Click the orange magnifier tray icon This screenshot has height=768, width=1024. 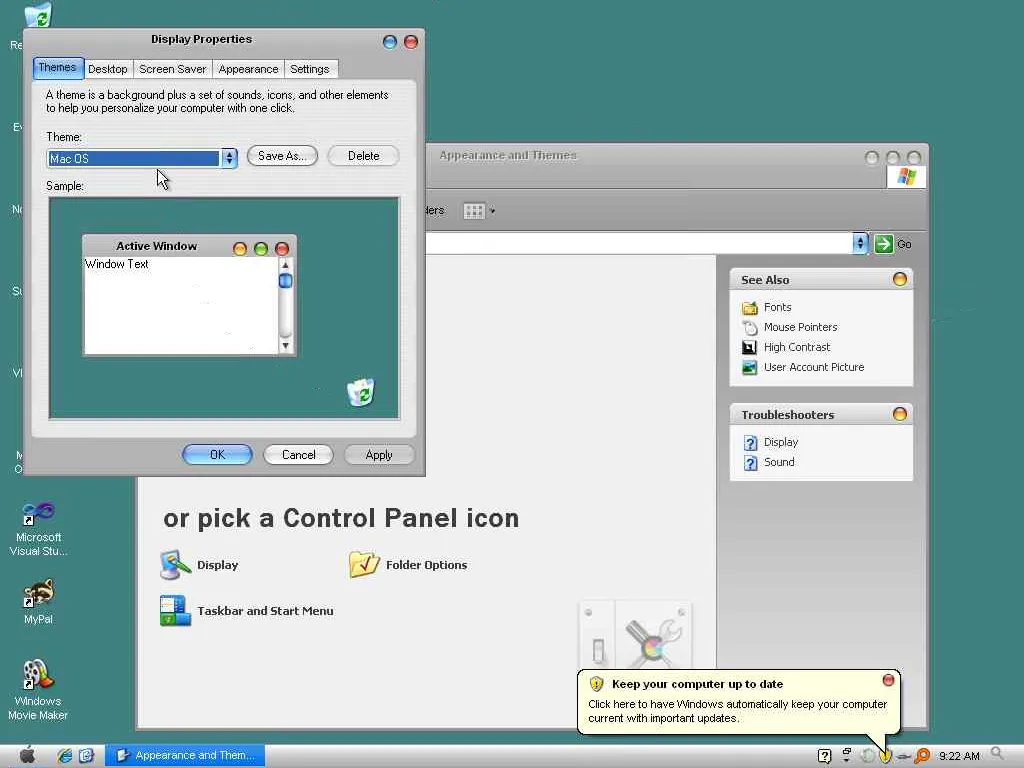[x=922, y=756]
